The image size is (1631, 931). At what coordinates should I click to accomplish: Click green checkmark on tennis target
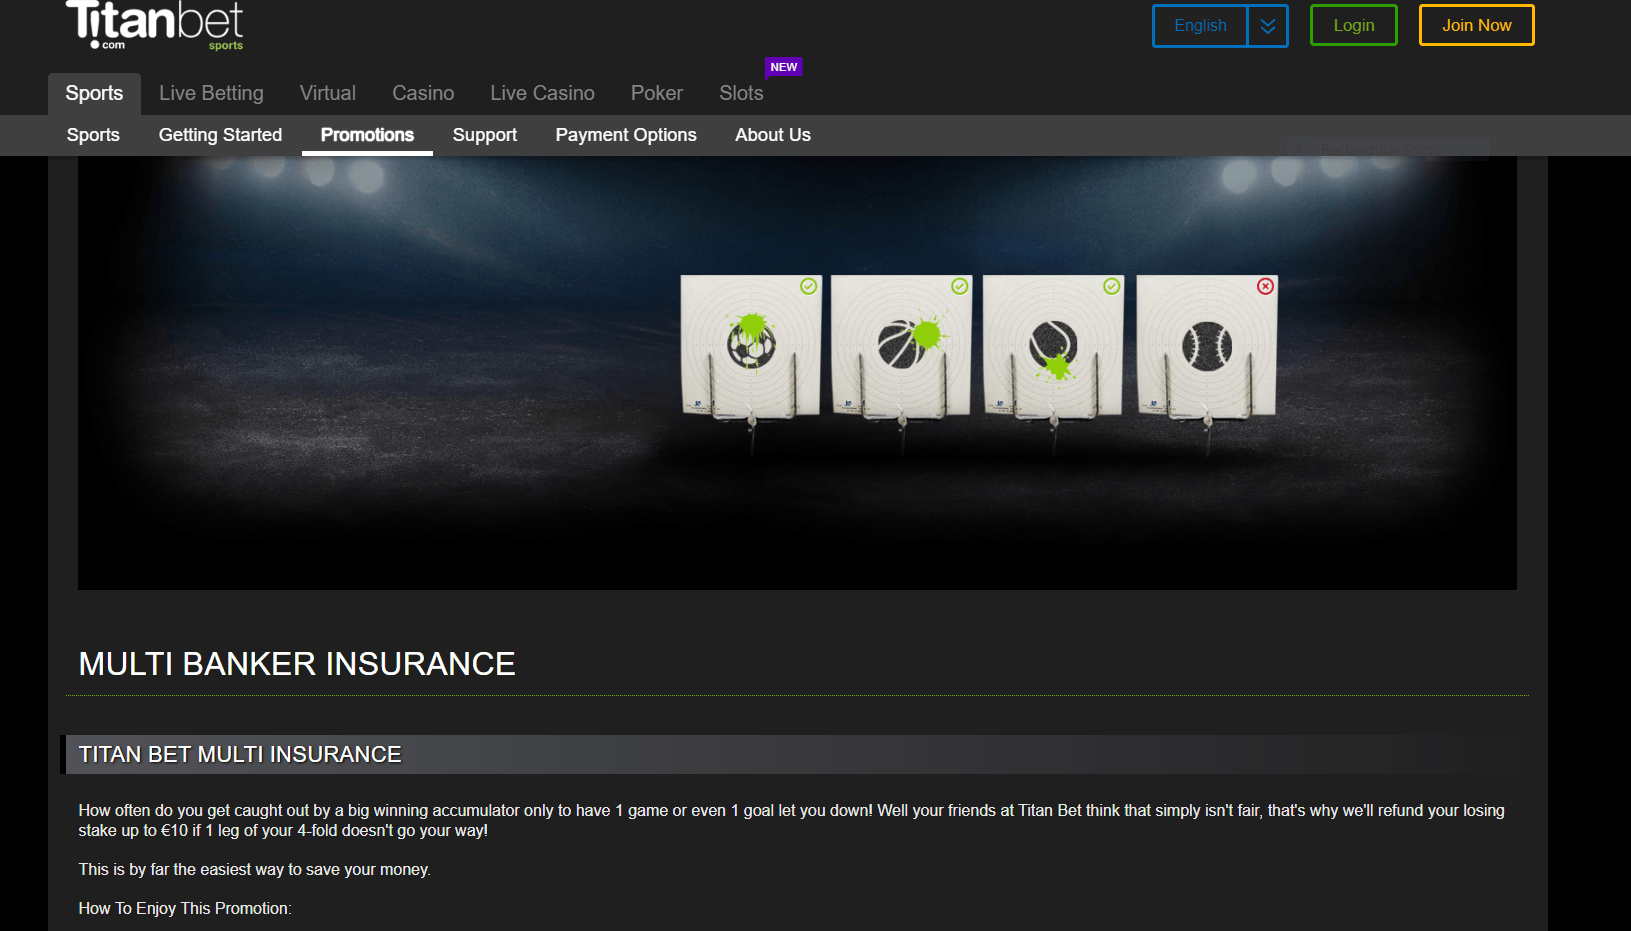pos(1111,287)
